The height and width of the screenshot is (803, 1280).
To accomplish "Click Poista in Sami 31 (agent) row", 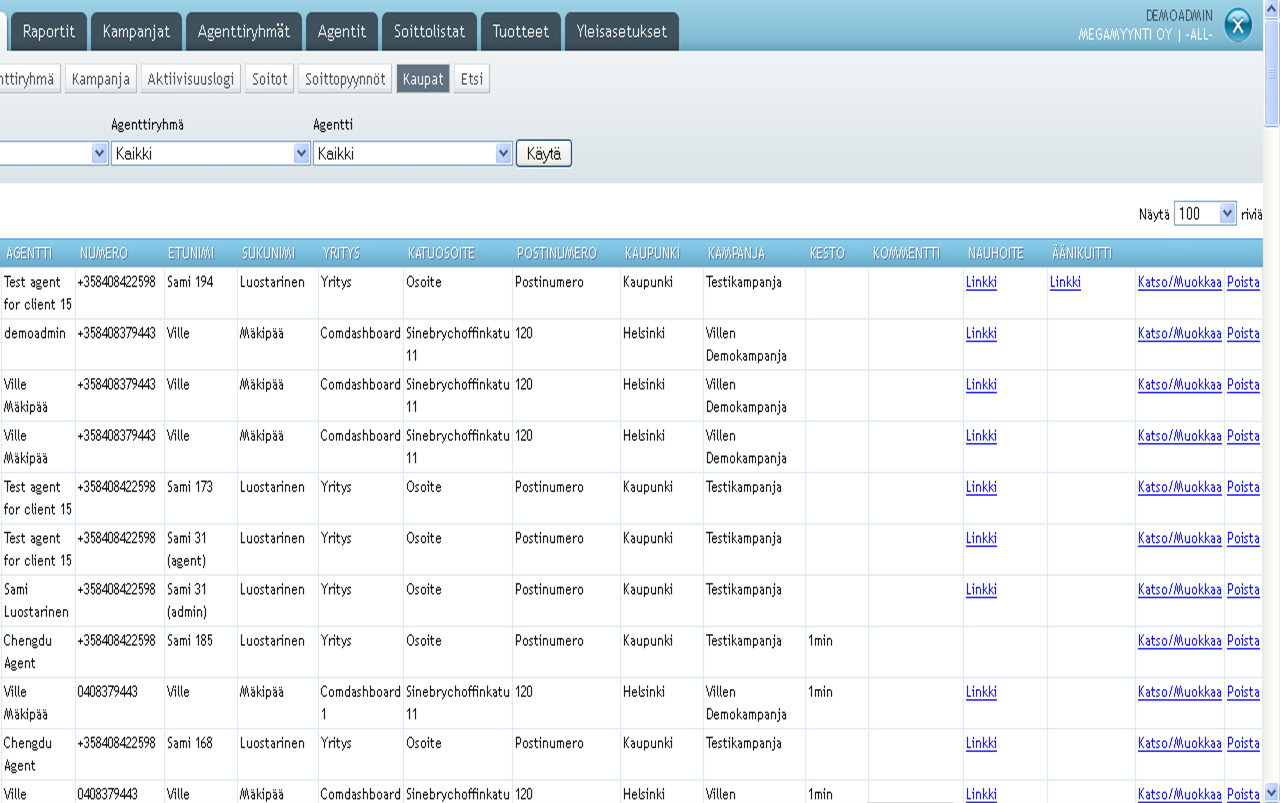I will 1243,538.
